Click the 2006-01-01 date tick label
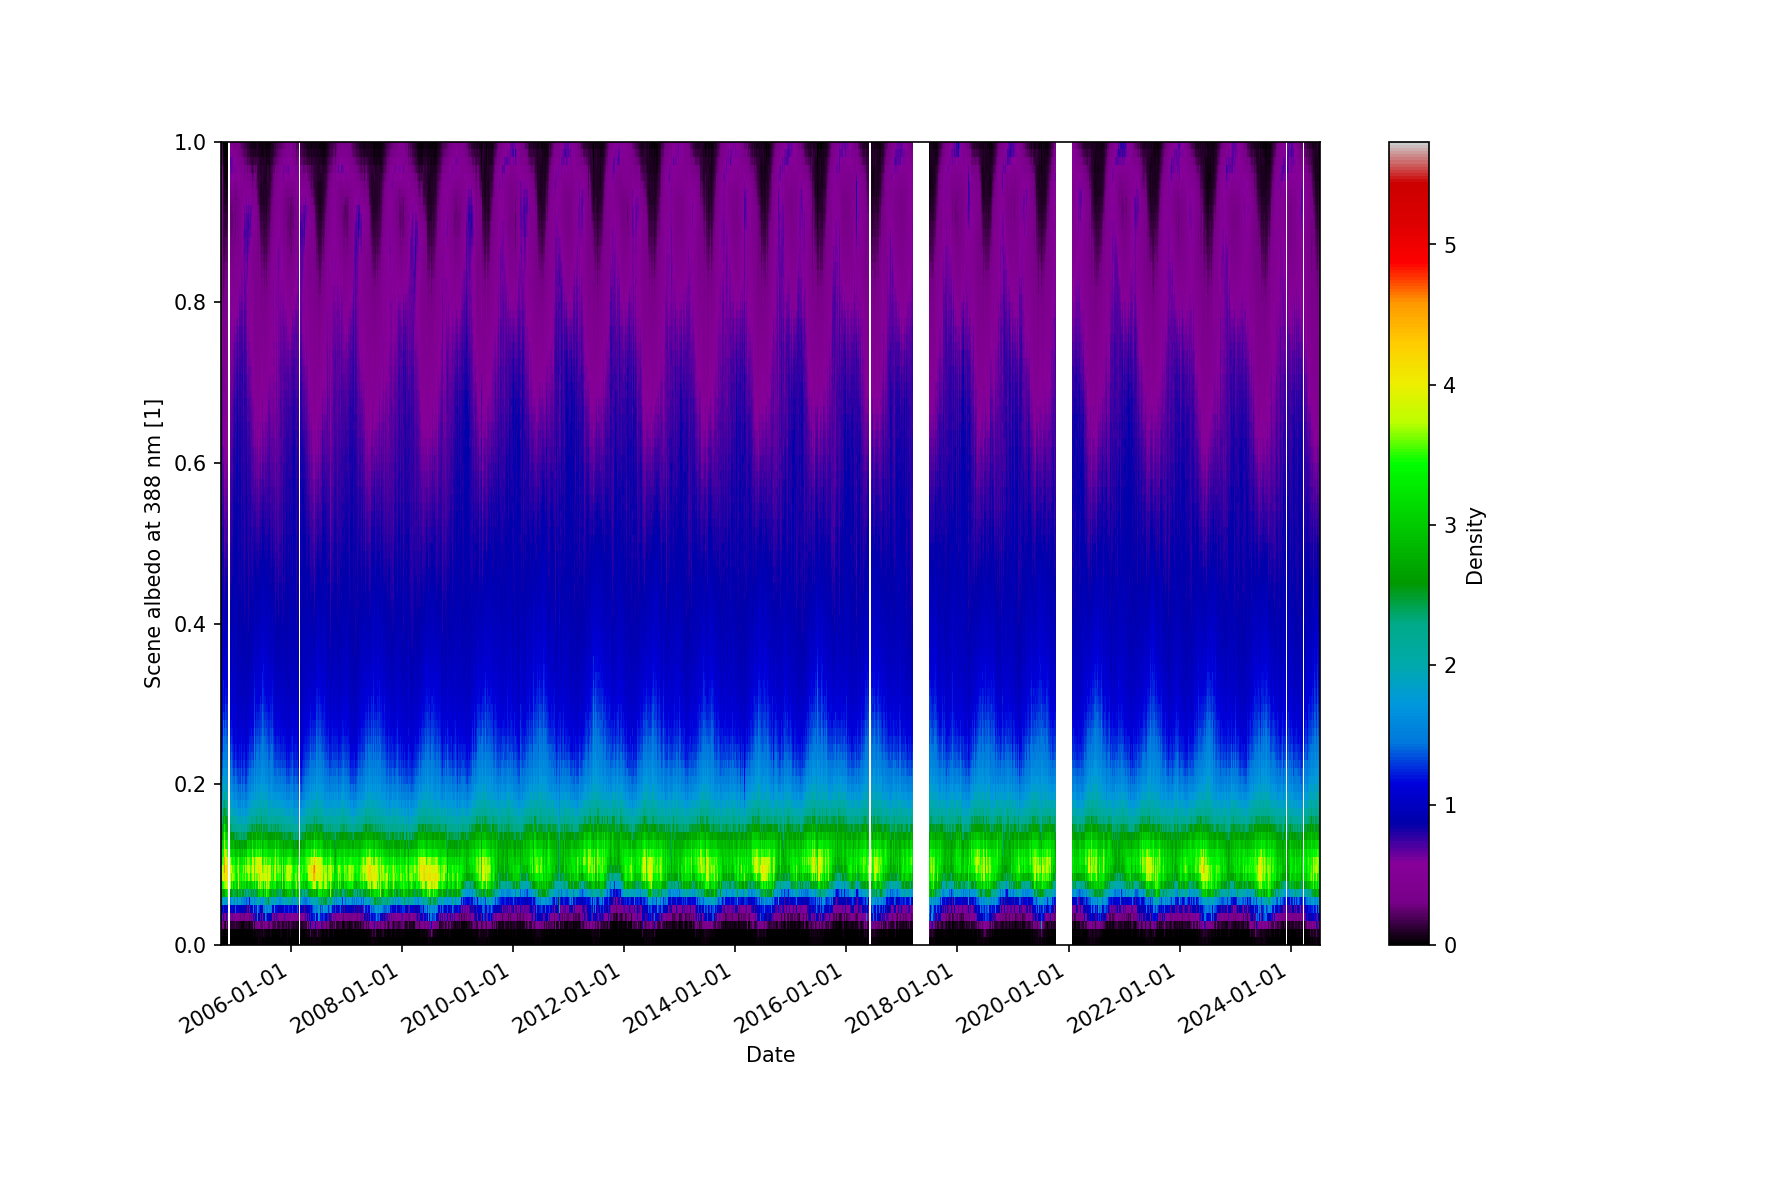Viewport: 1771px width, 1181px height. (235, 1000)
